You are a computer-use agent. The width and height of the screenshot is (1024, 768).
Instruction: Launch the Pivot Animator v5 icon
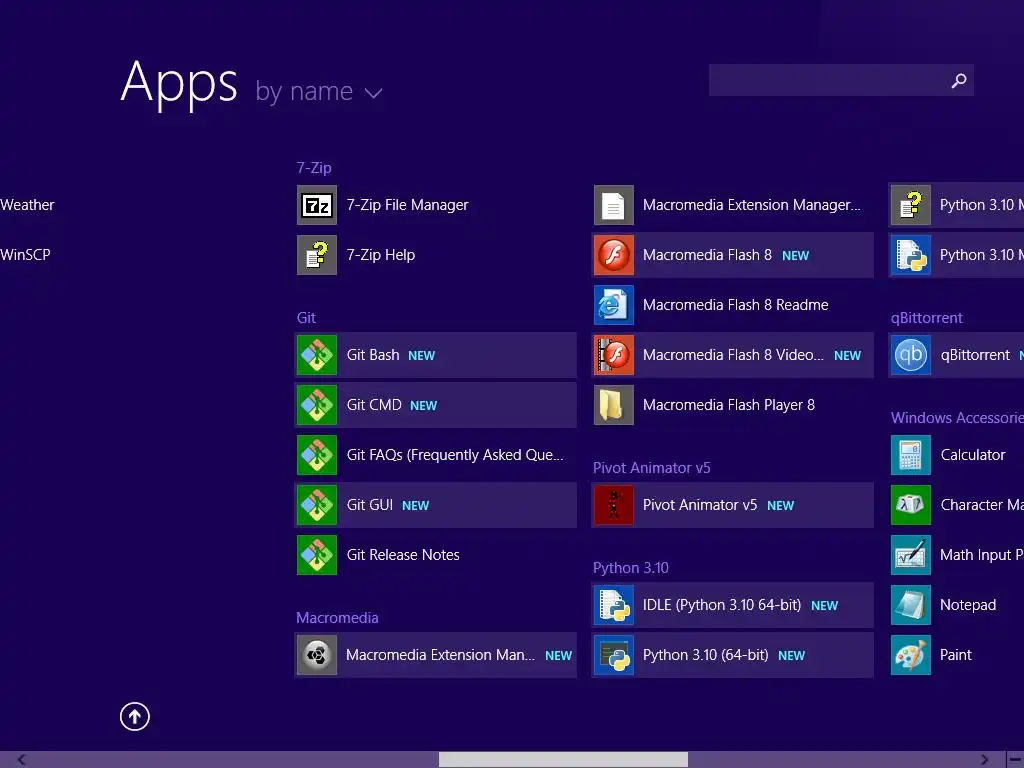(613, 505)
